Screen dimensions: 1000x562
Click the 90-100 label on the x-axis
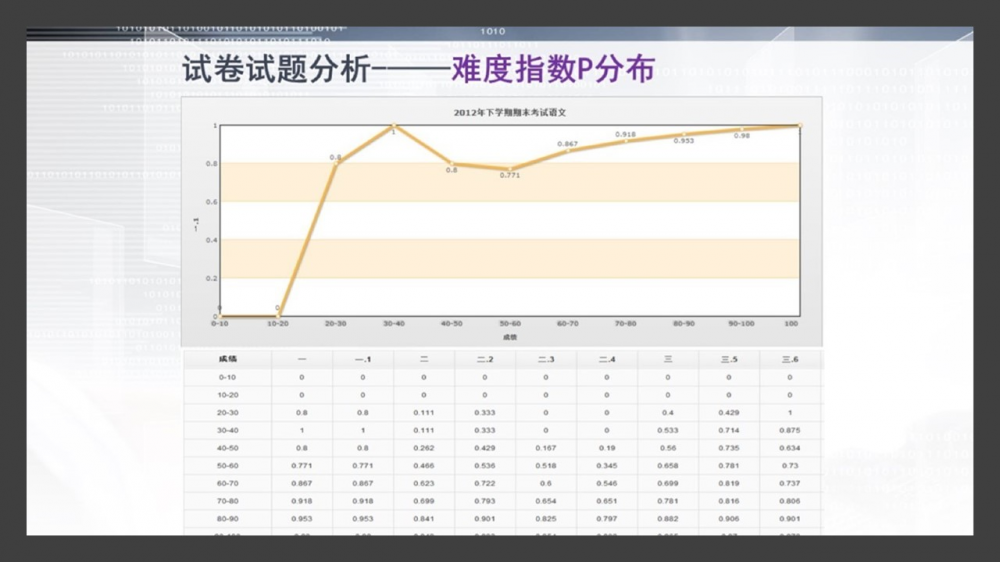(742, 324)
